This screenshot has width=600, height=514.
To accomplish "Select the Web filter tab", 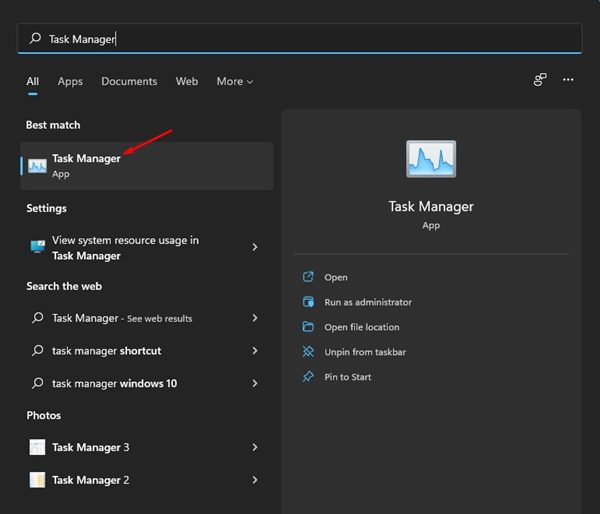I will [x=187, y=81].
